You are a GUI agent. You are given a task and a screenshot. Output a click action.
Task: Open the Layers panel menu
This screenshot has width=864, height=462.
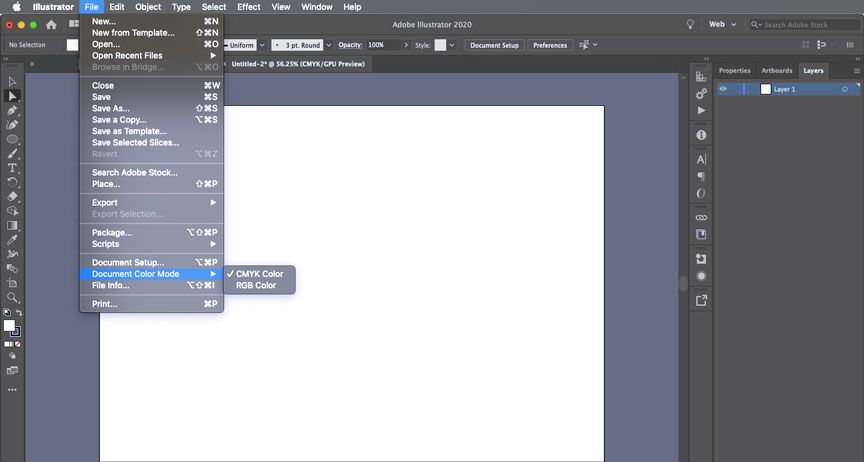pyautogui.click(x=856, y=71)
